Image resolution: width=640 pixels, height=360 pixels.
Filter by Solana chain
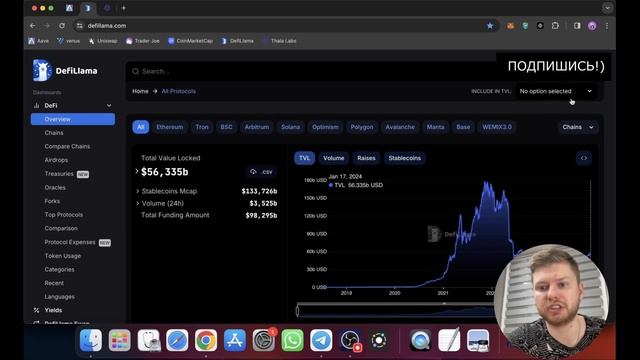coord(291,127)
